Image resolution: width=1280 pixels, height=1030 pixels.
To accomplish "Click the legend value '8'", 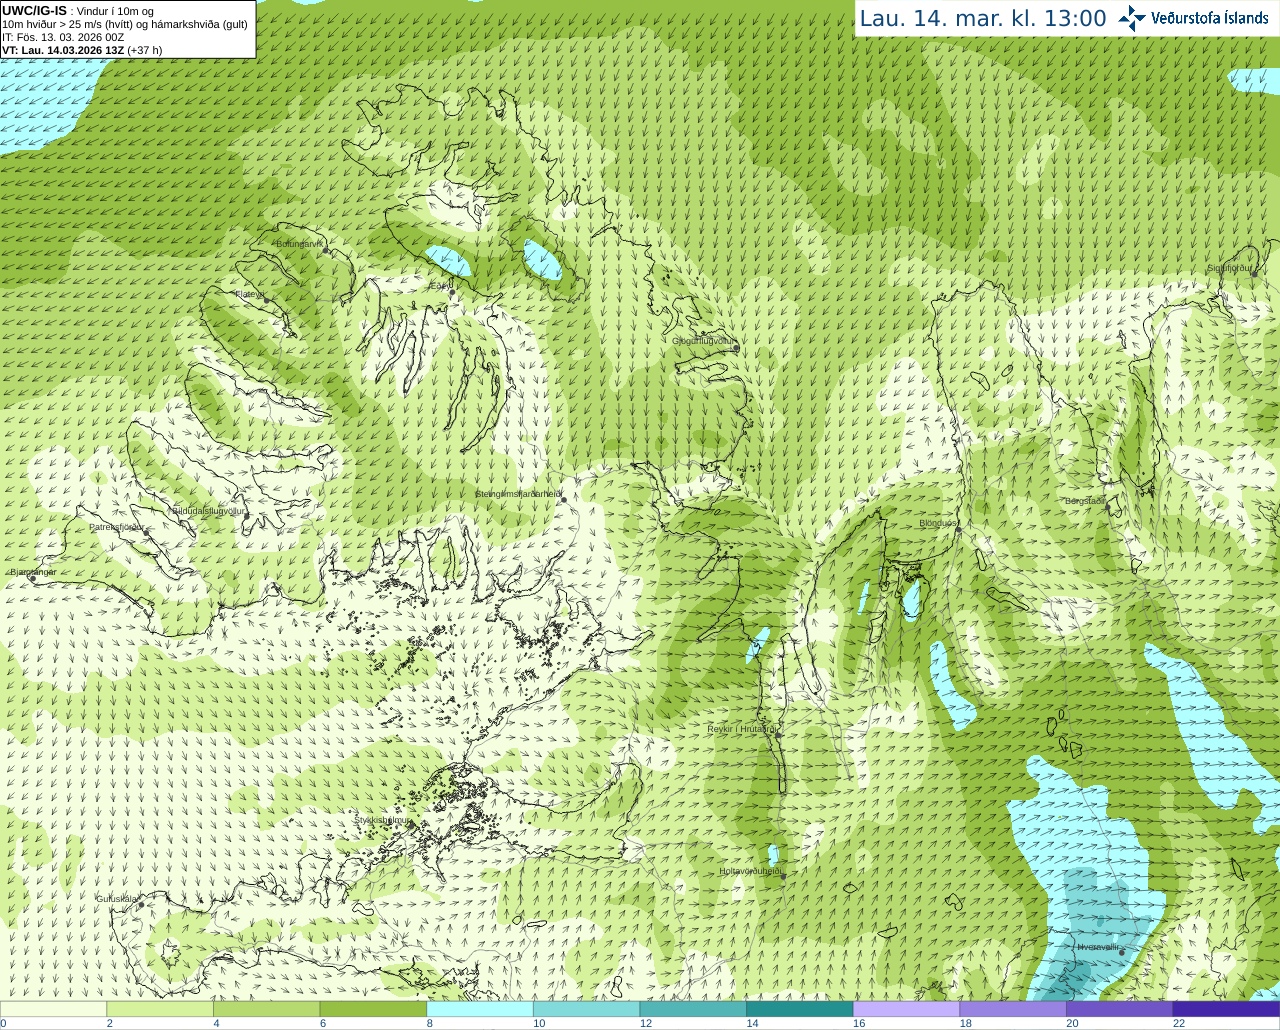I will pyautogui.click(x=429, y=1023).
